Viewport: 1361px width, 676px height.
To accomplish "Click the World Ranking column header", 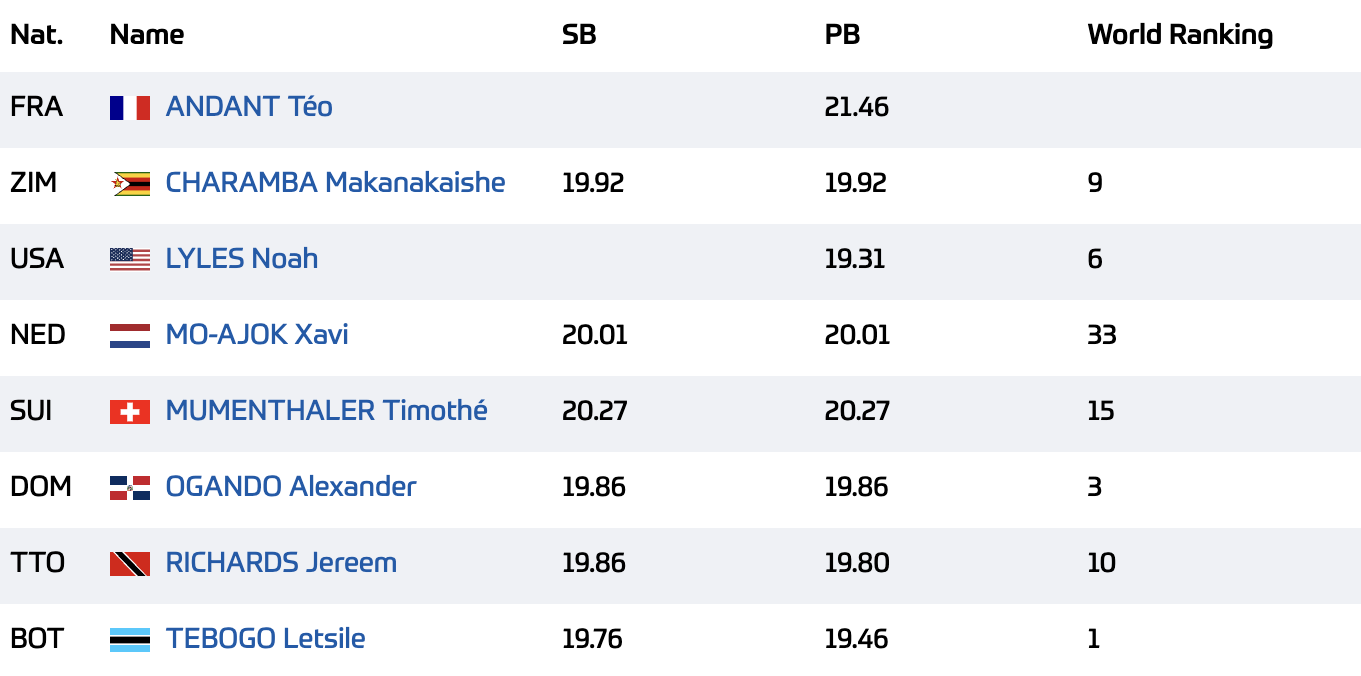I will click(1180, 35).
